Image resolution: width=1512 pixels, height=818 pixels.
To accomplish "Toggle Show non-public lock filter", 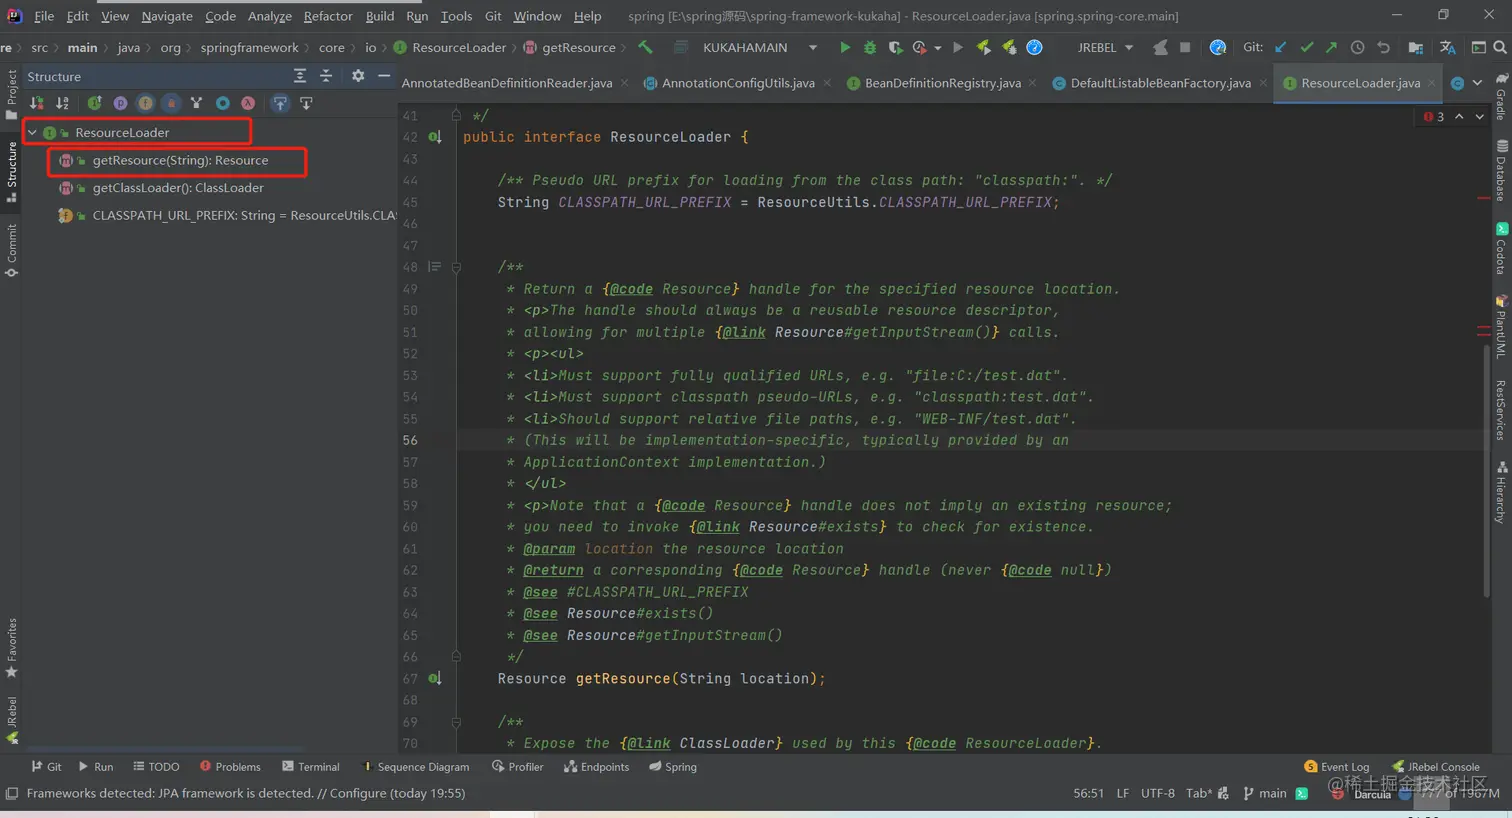I will click(171, 103).
